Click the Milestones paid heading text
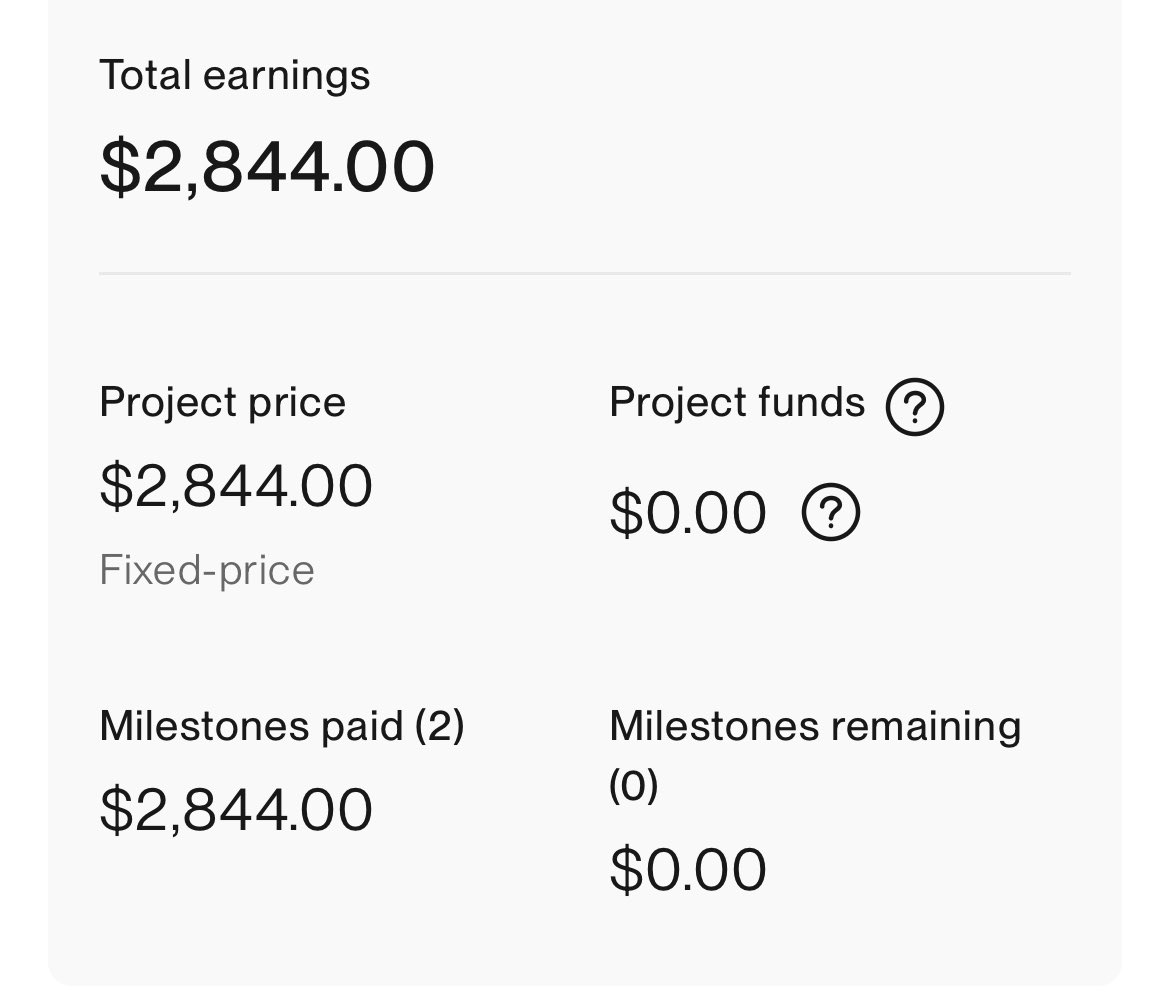The height and width of the screenshot is (994, 1169). click(250, 726)
